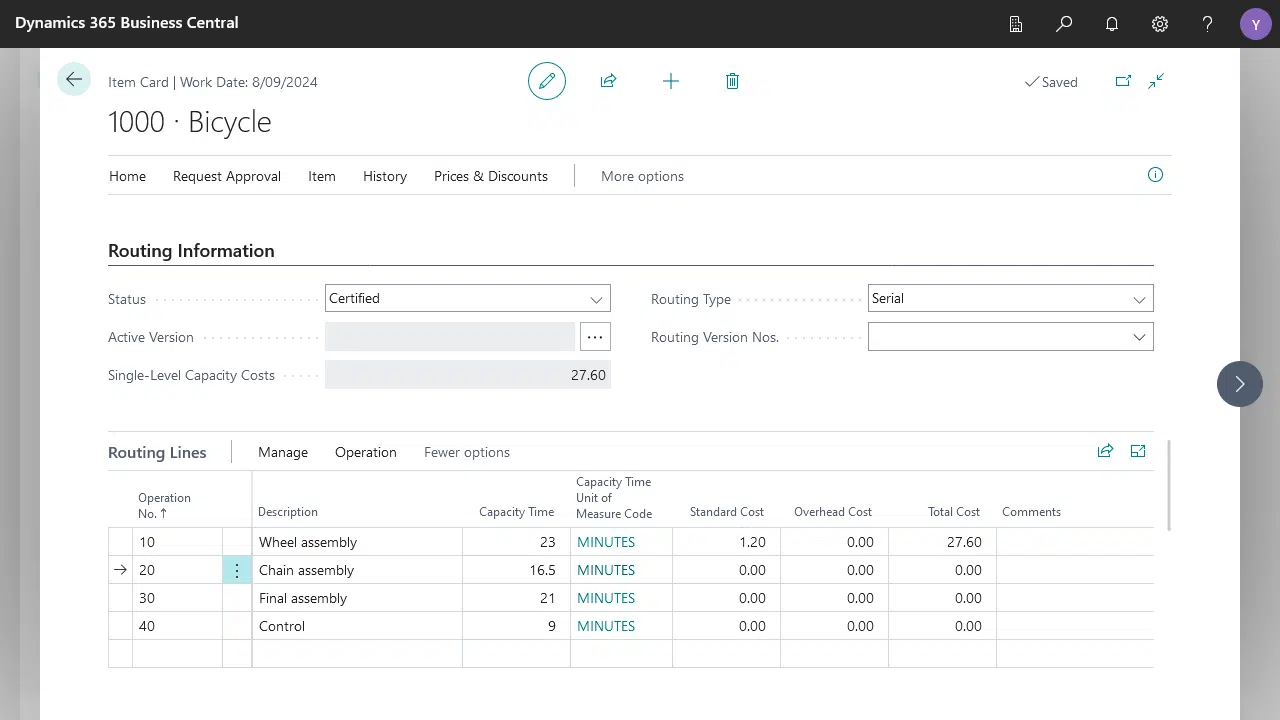Image resolution: width=1280 pixels, height=720 pixels.
Task: Show More options in action bar
Action: 642,176
